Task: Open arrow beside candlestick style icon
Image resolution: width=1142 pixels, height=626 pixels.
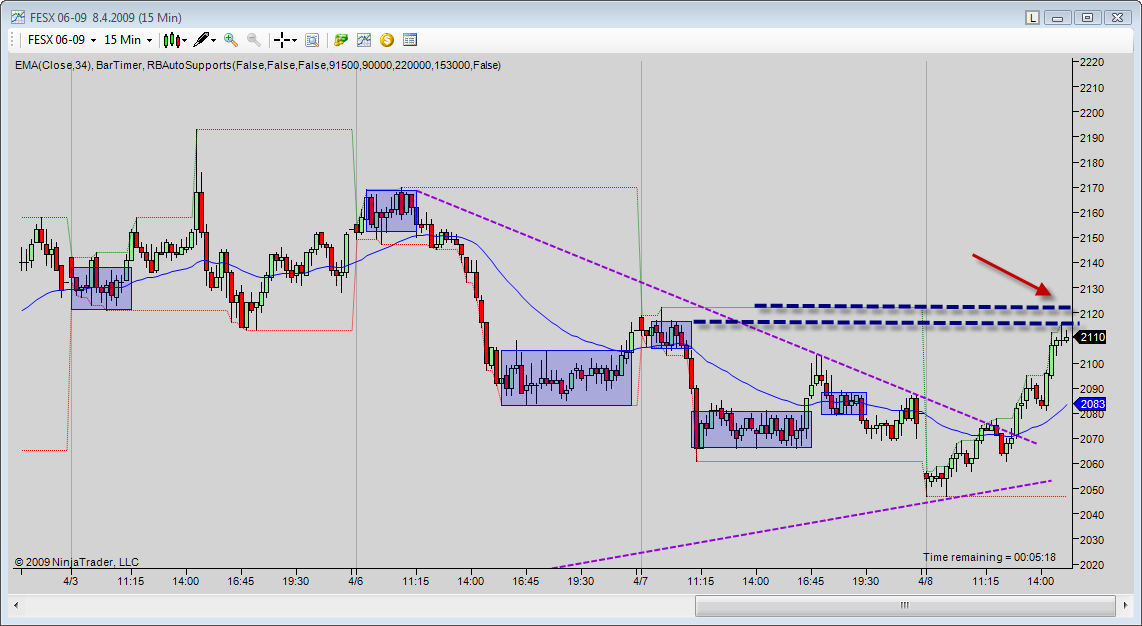Action: click(x=184, y=40)
